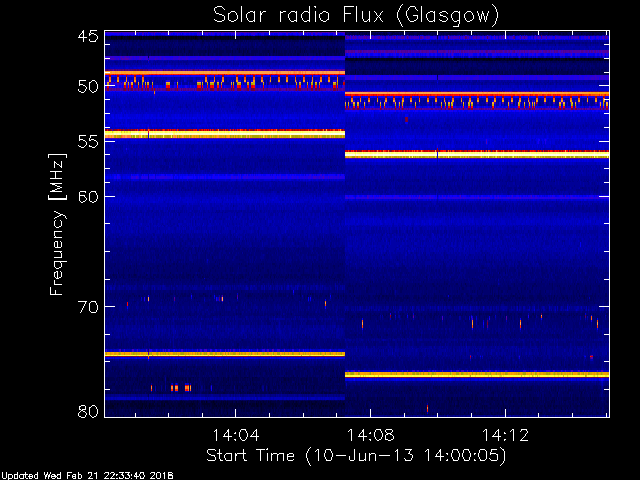The height and width of the screenshot is (480, 640).
Task: Click the 'Start Time (10-Jun-13 14:00:05)' axis label
Action: point(356,456)
